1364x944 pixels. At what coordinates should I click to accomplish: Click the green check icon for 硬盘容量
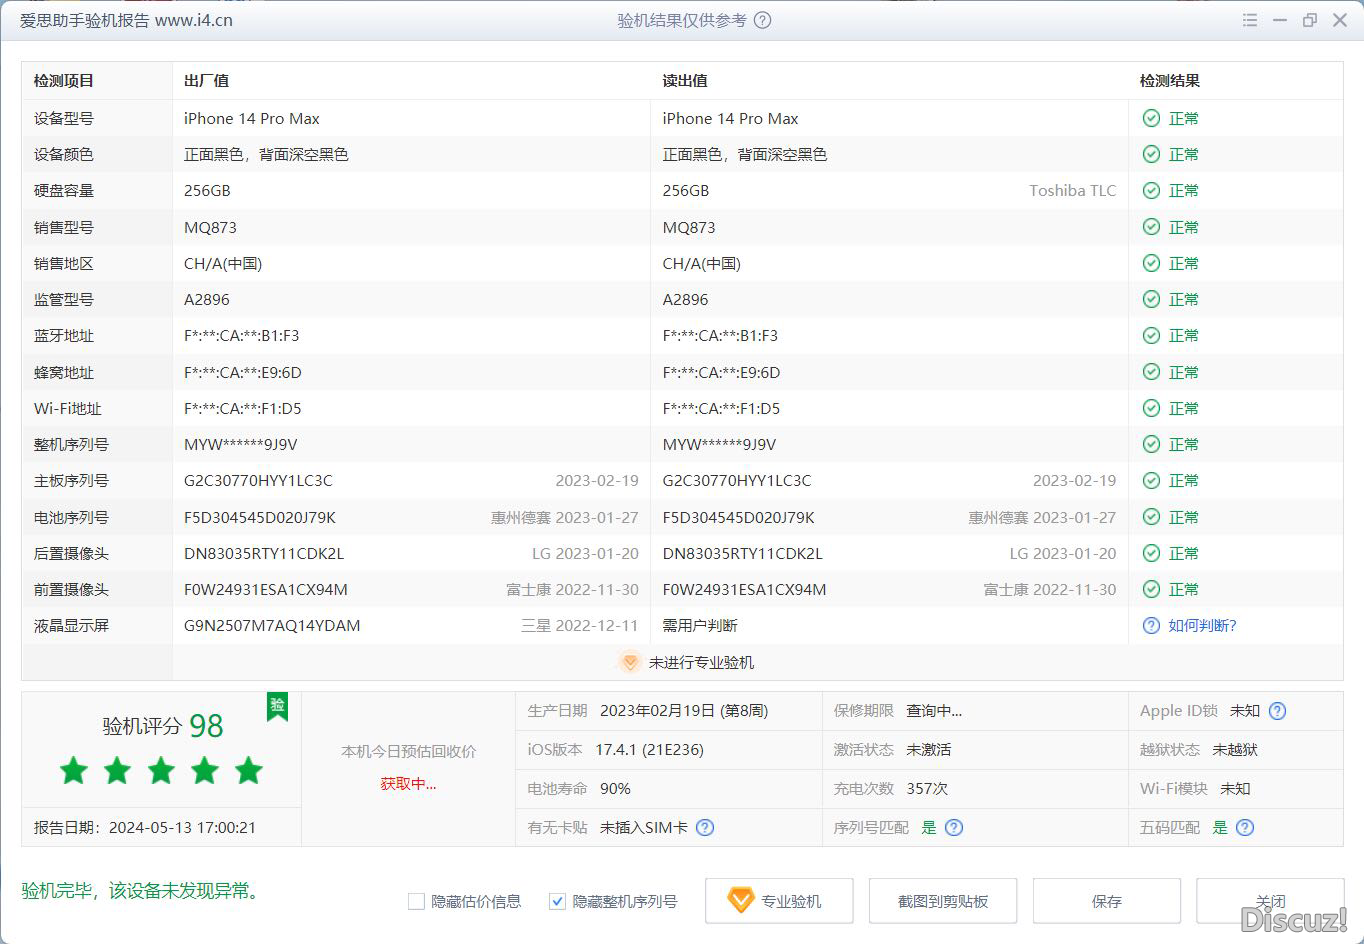click(1151, 190)
